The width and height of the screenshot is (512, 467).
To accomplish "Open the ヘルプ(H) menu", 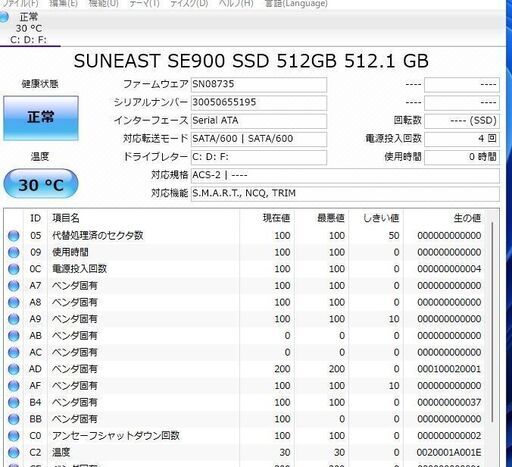I will coord(236,3).
